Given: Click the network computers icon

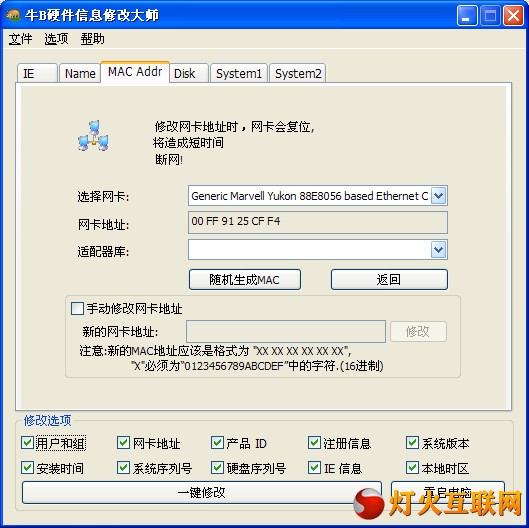Looking at the screenshot, I should coord(93,136).
